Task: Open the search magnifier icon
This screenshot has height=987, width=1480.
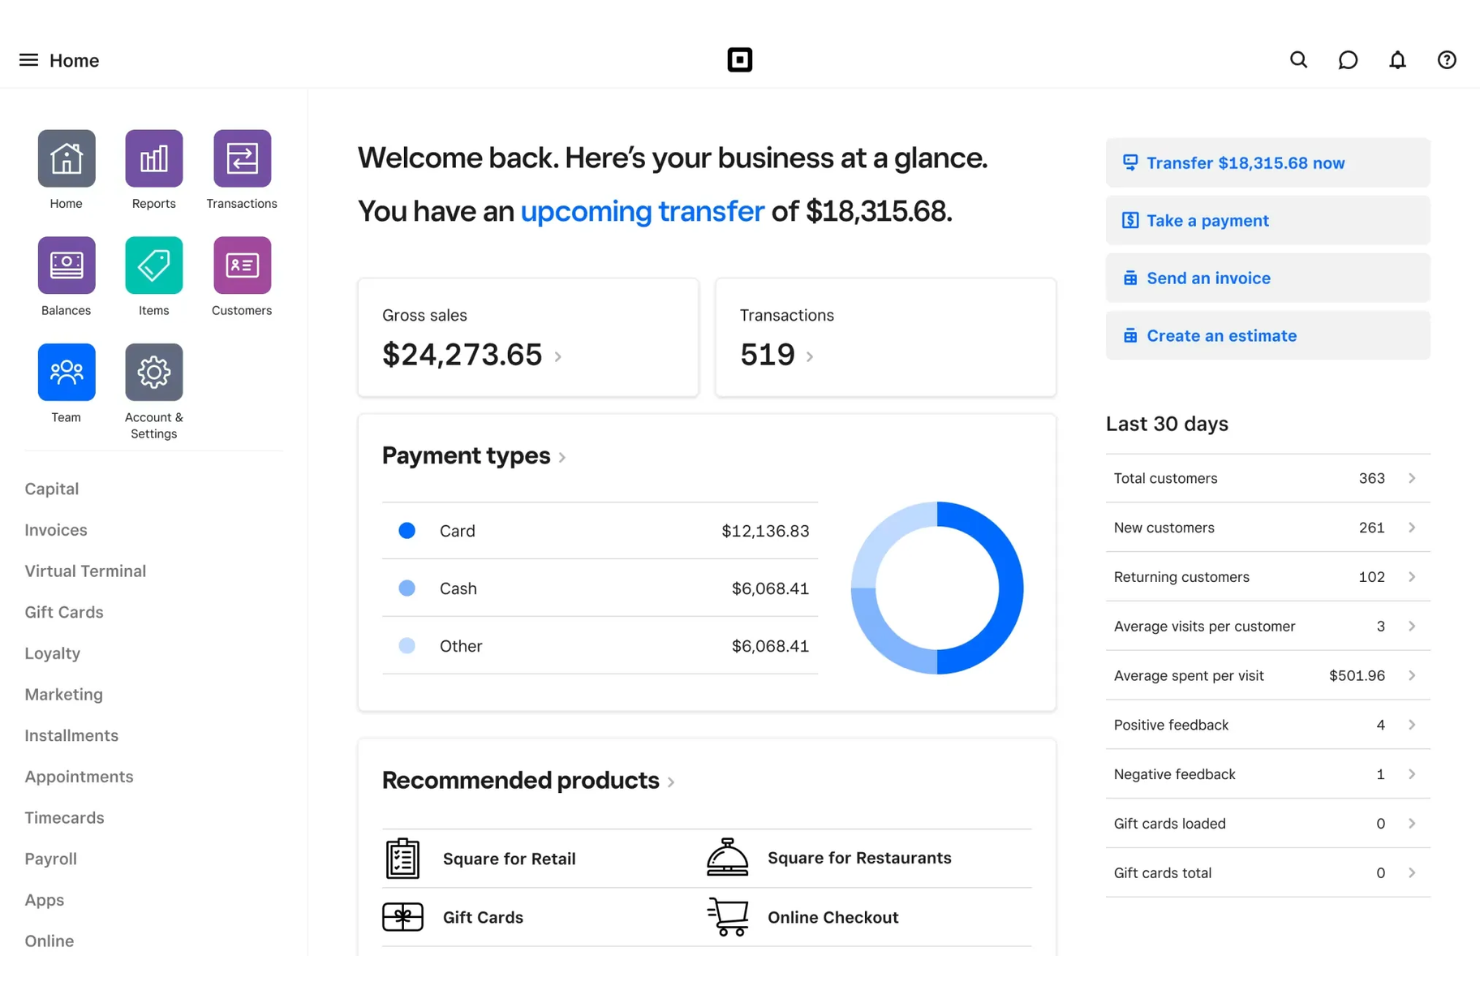Action: pyautogui.click(x=1298, y=59)
